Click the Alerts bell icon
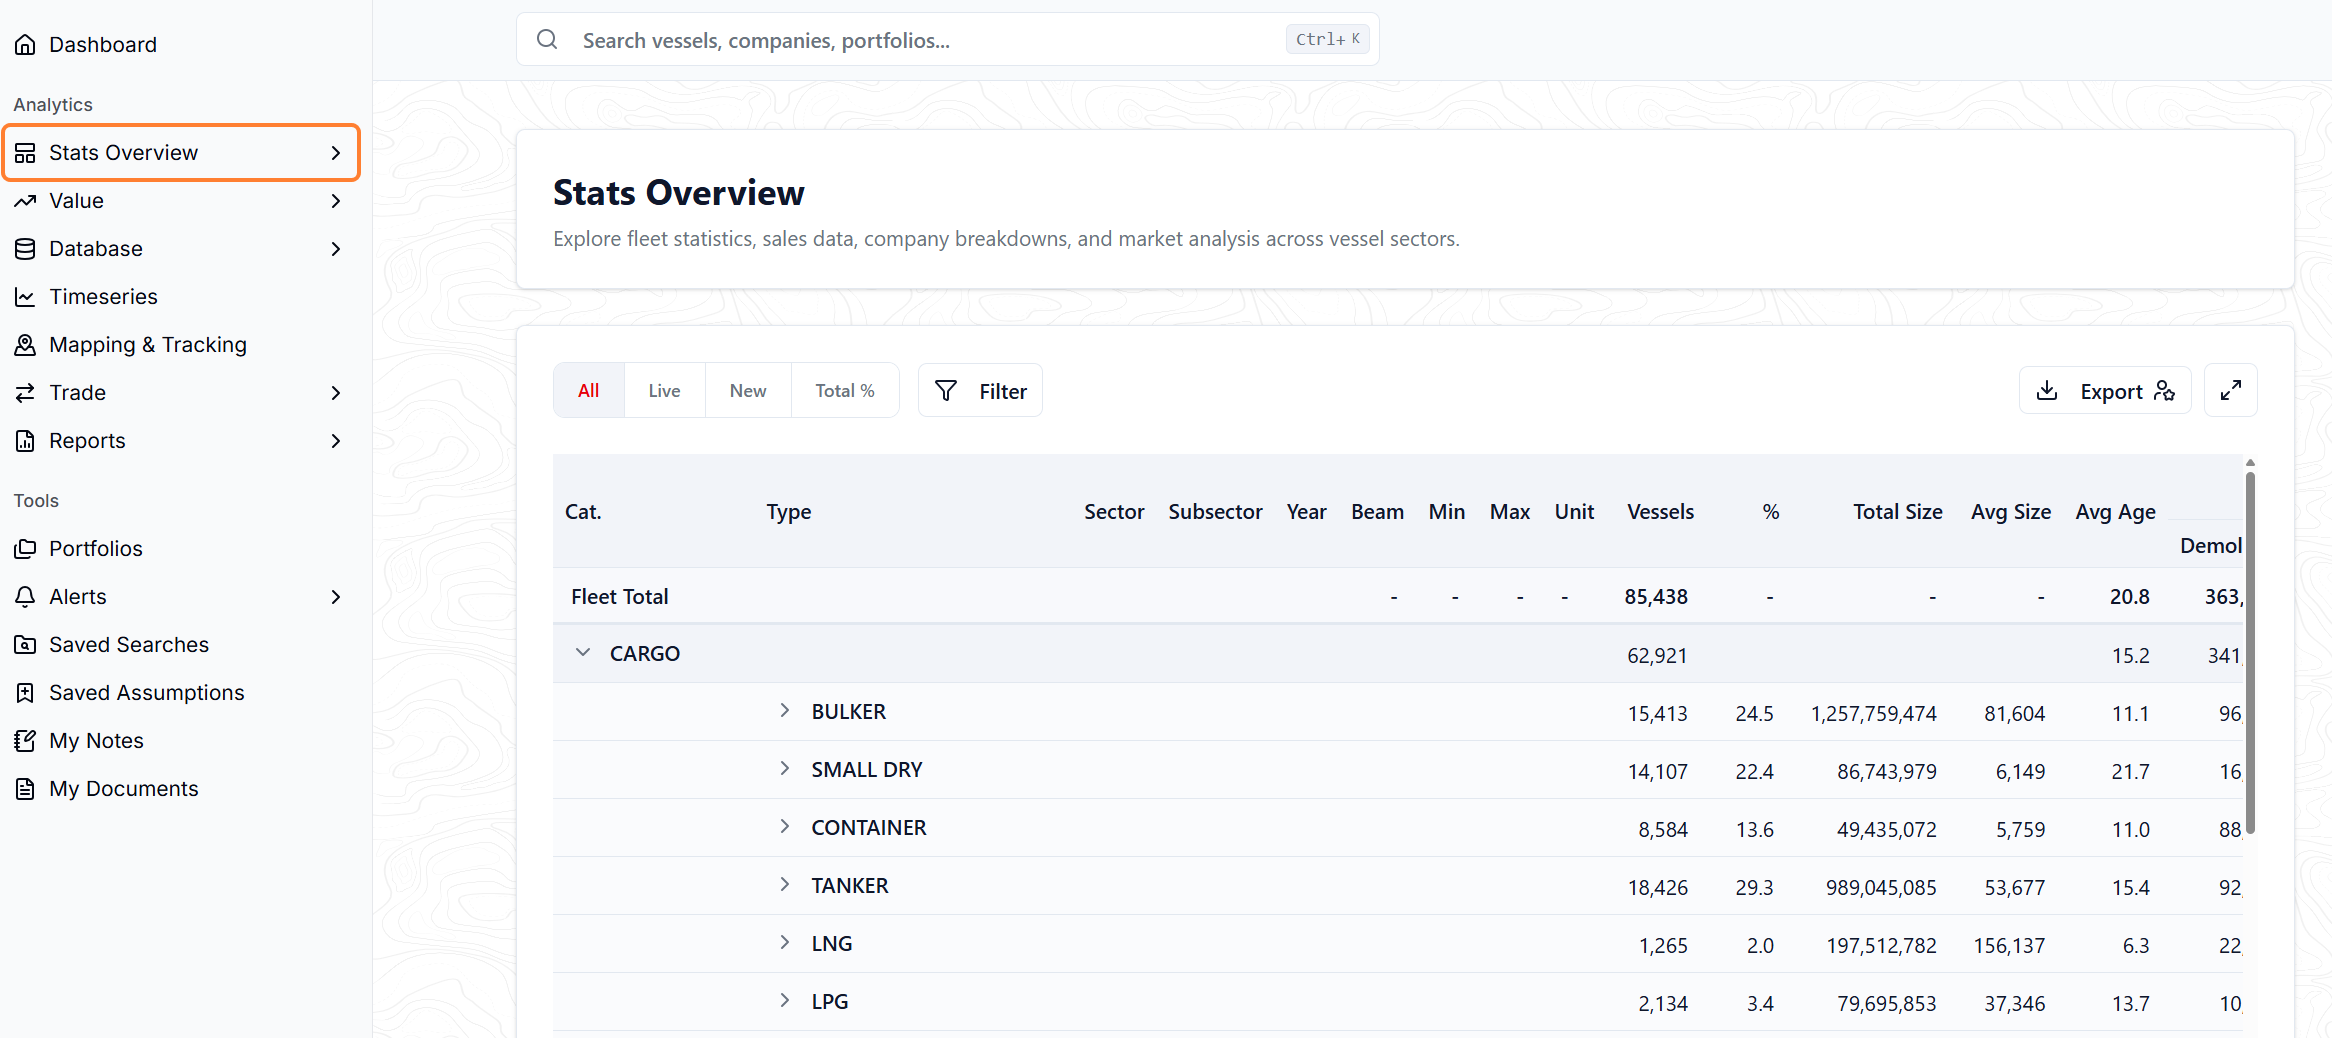2332x1038 pixels. [x=25, y=597]
